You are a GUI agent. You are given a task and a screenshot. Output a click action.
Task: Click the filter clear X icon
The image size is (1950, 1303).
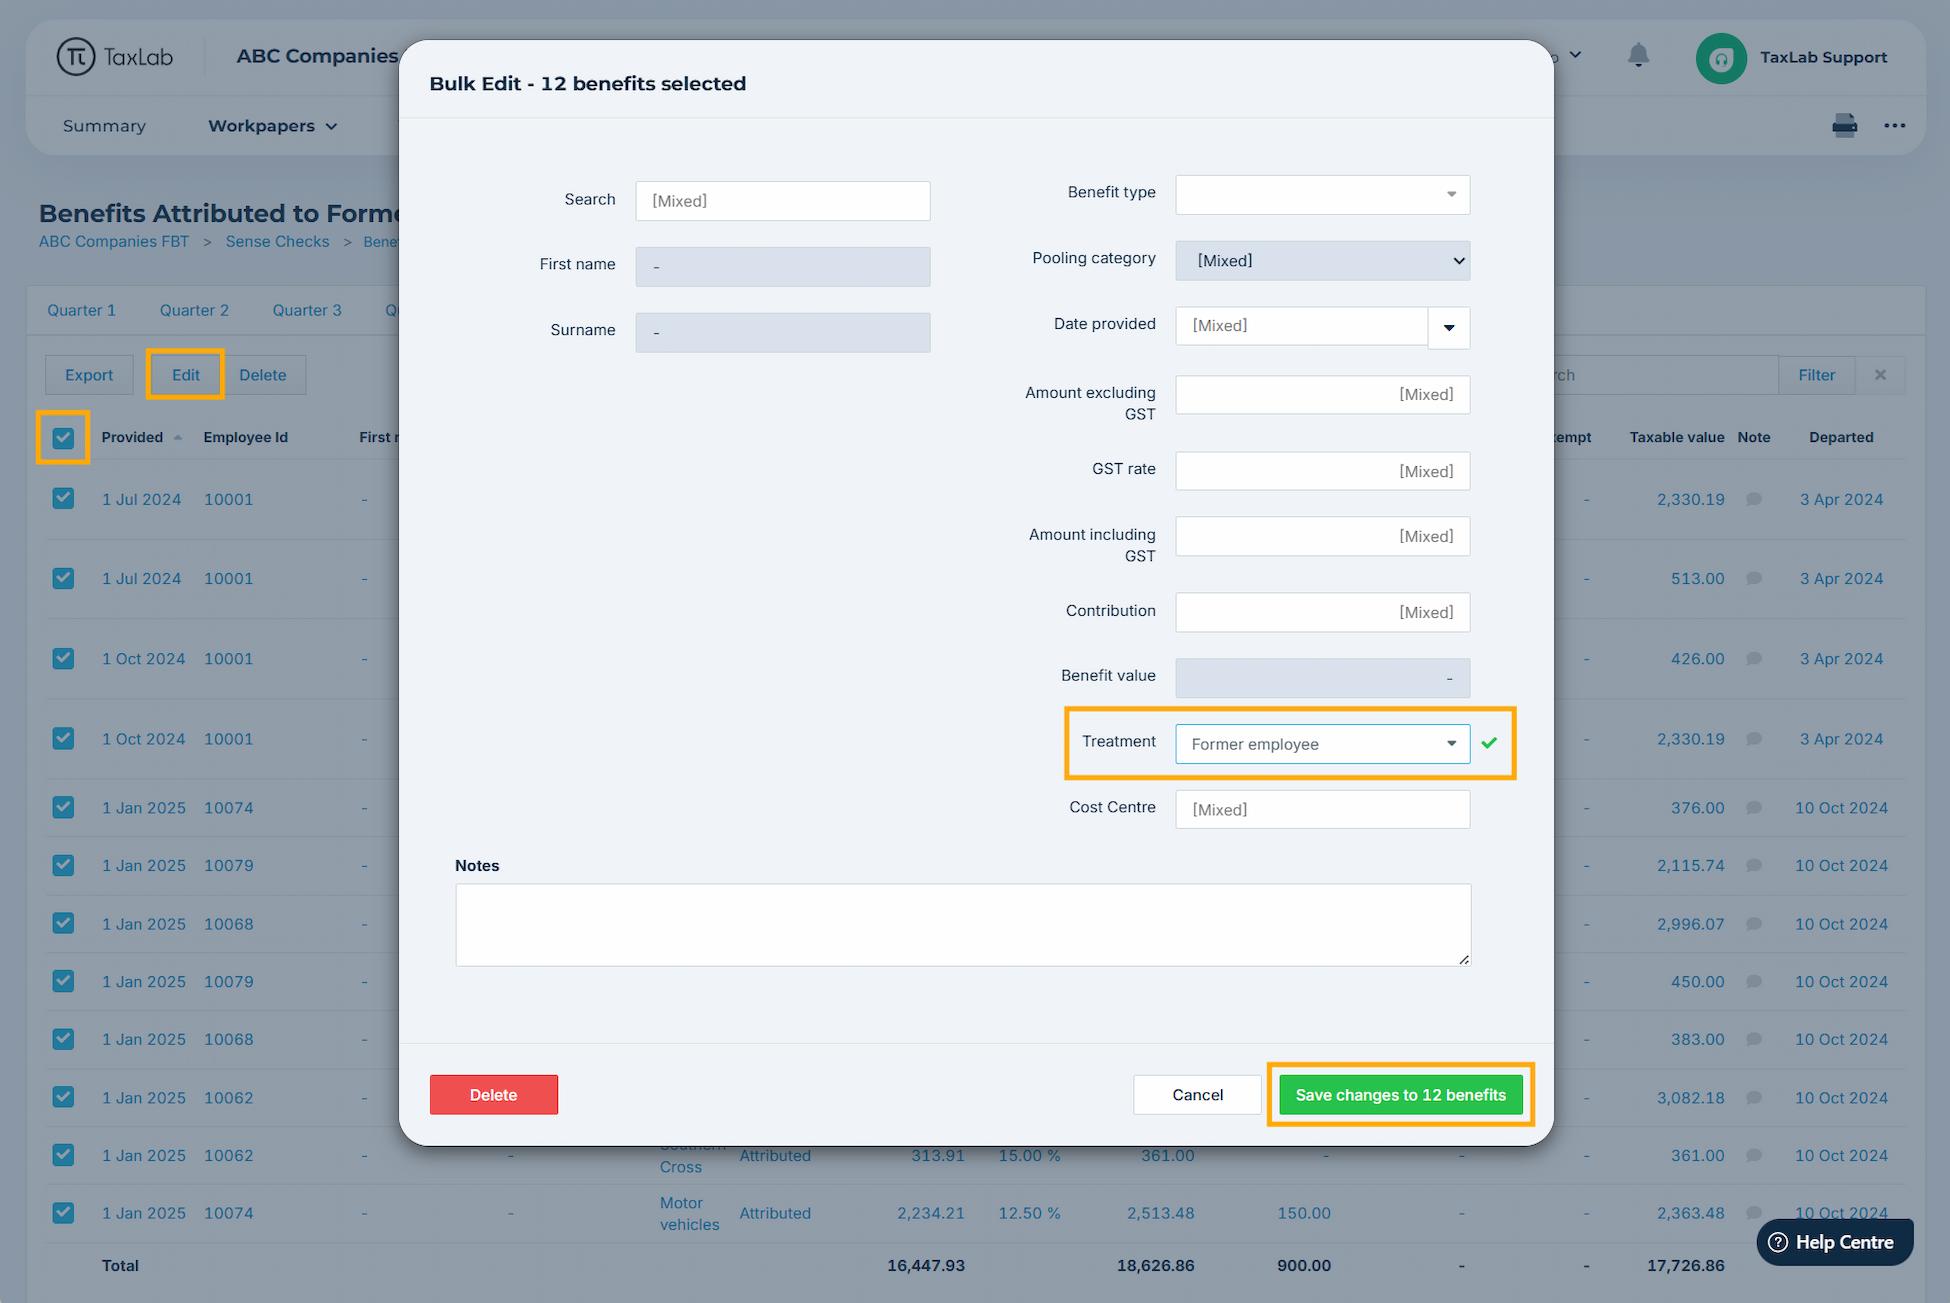[x=1880, y=375]
